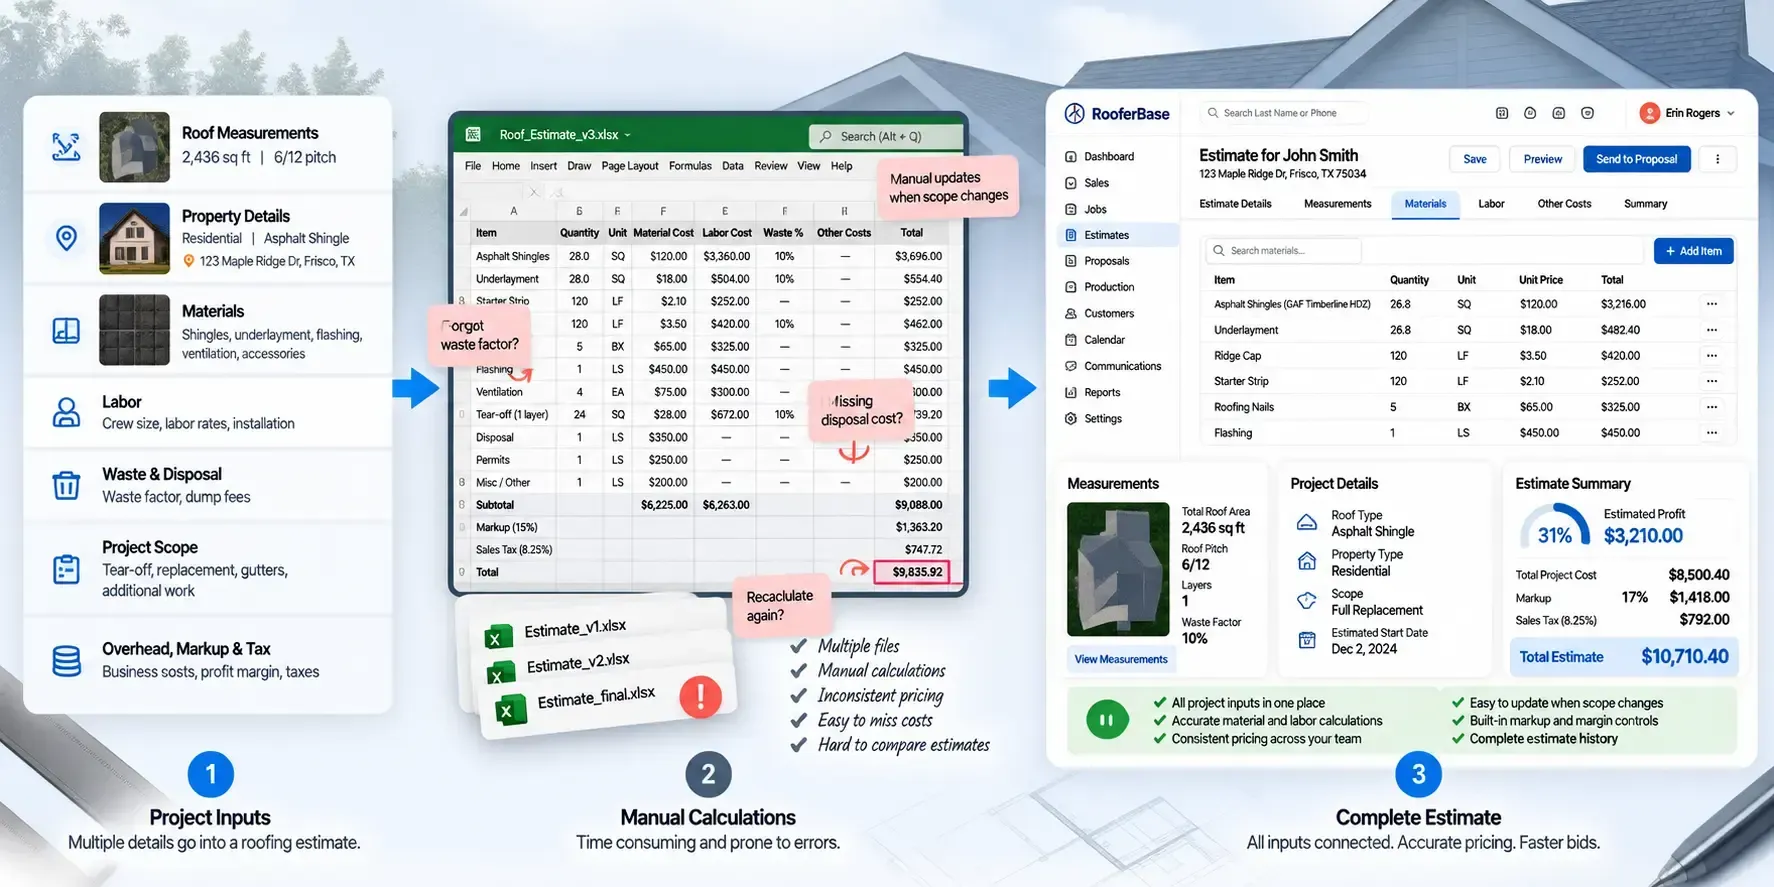Click the Waste & Disposal trash can icon
The width and height of the screenshot is (1774, 887).
click(66, 485)
